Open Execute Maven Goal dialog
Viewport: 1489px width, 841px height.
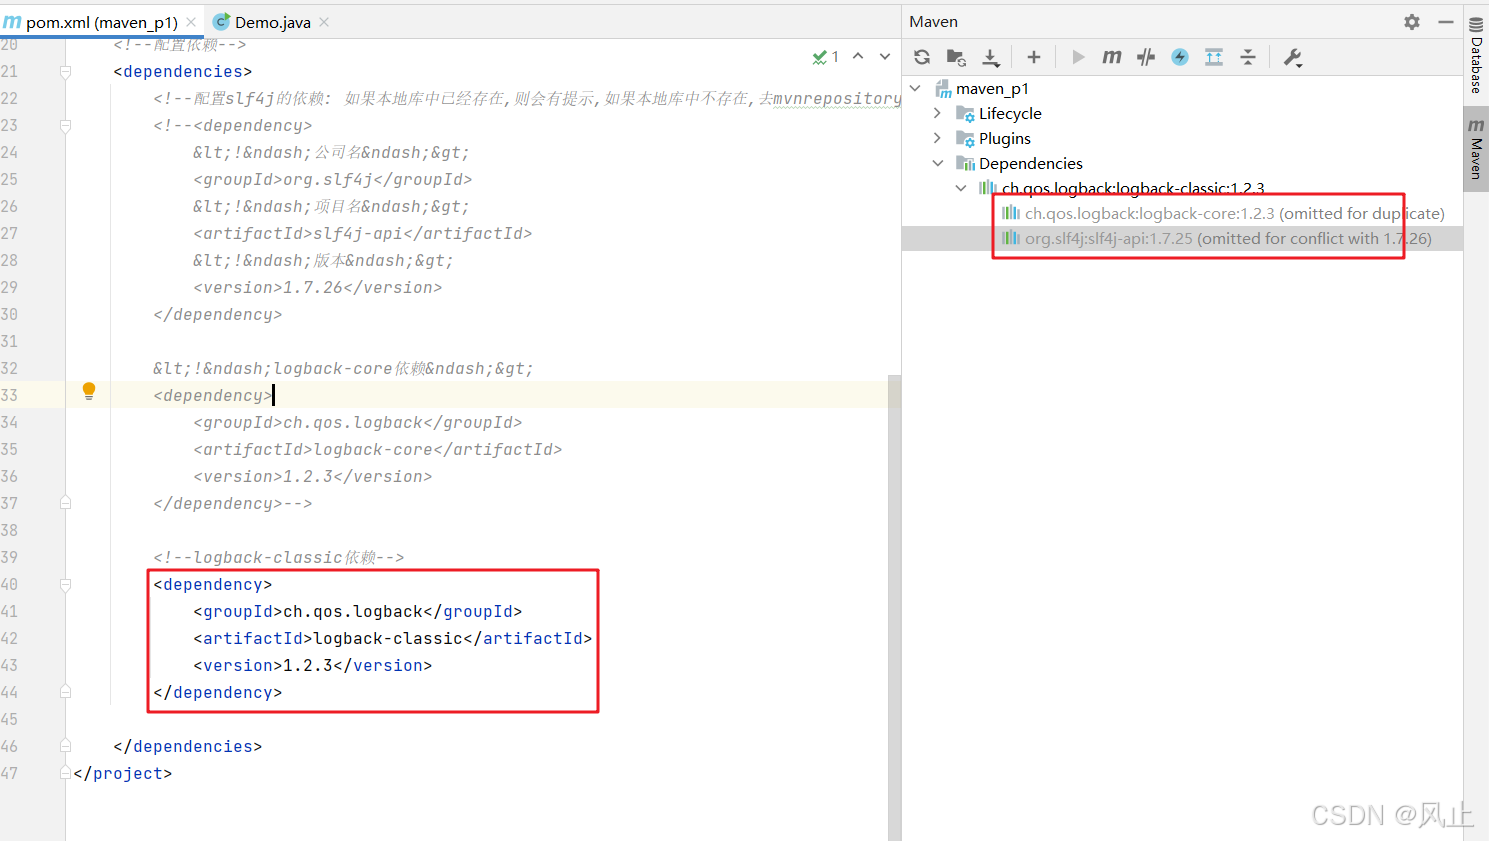(1112, 57)
